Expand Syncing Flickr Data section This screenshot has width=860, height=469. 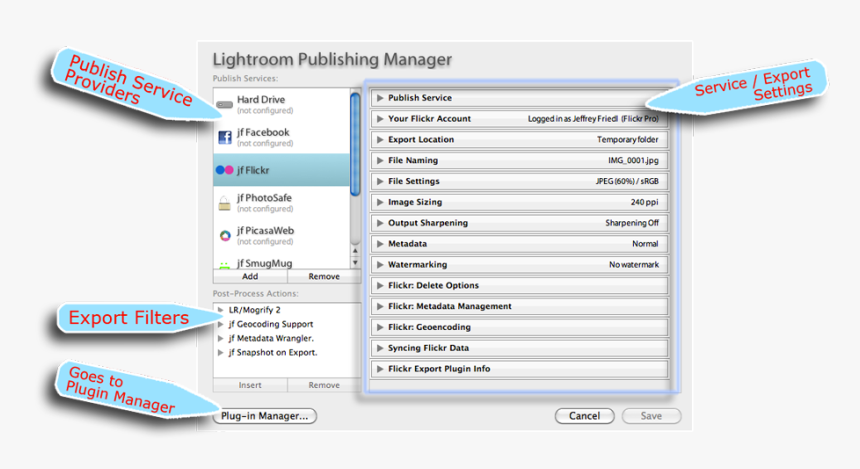(x=380, y=348)
